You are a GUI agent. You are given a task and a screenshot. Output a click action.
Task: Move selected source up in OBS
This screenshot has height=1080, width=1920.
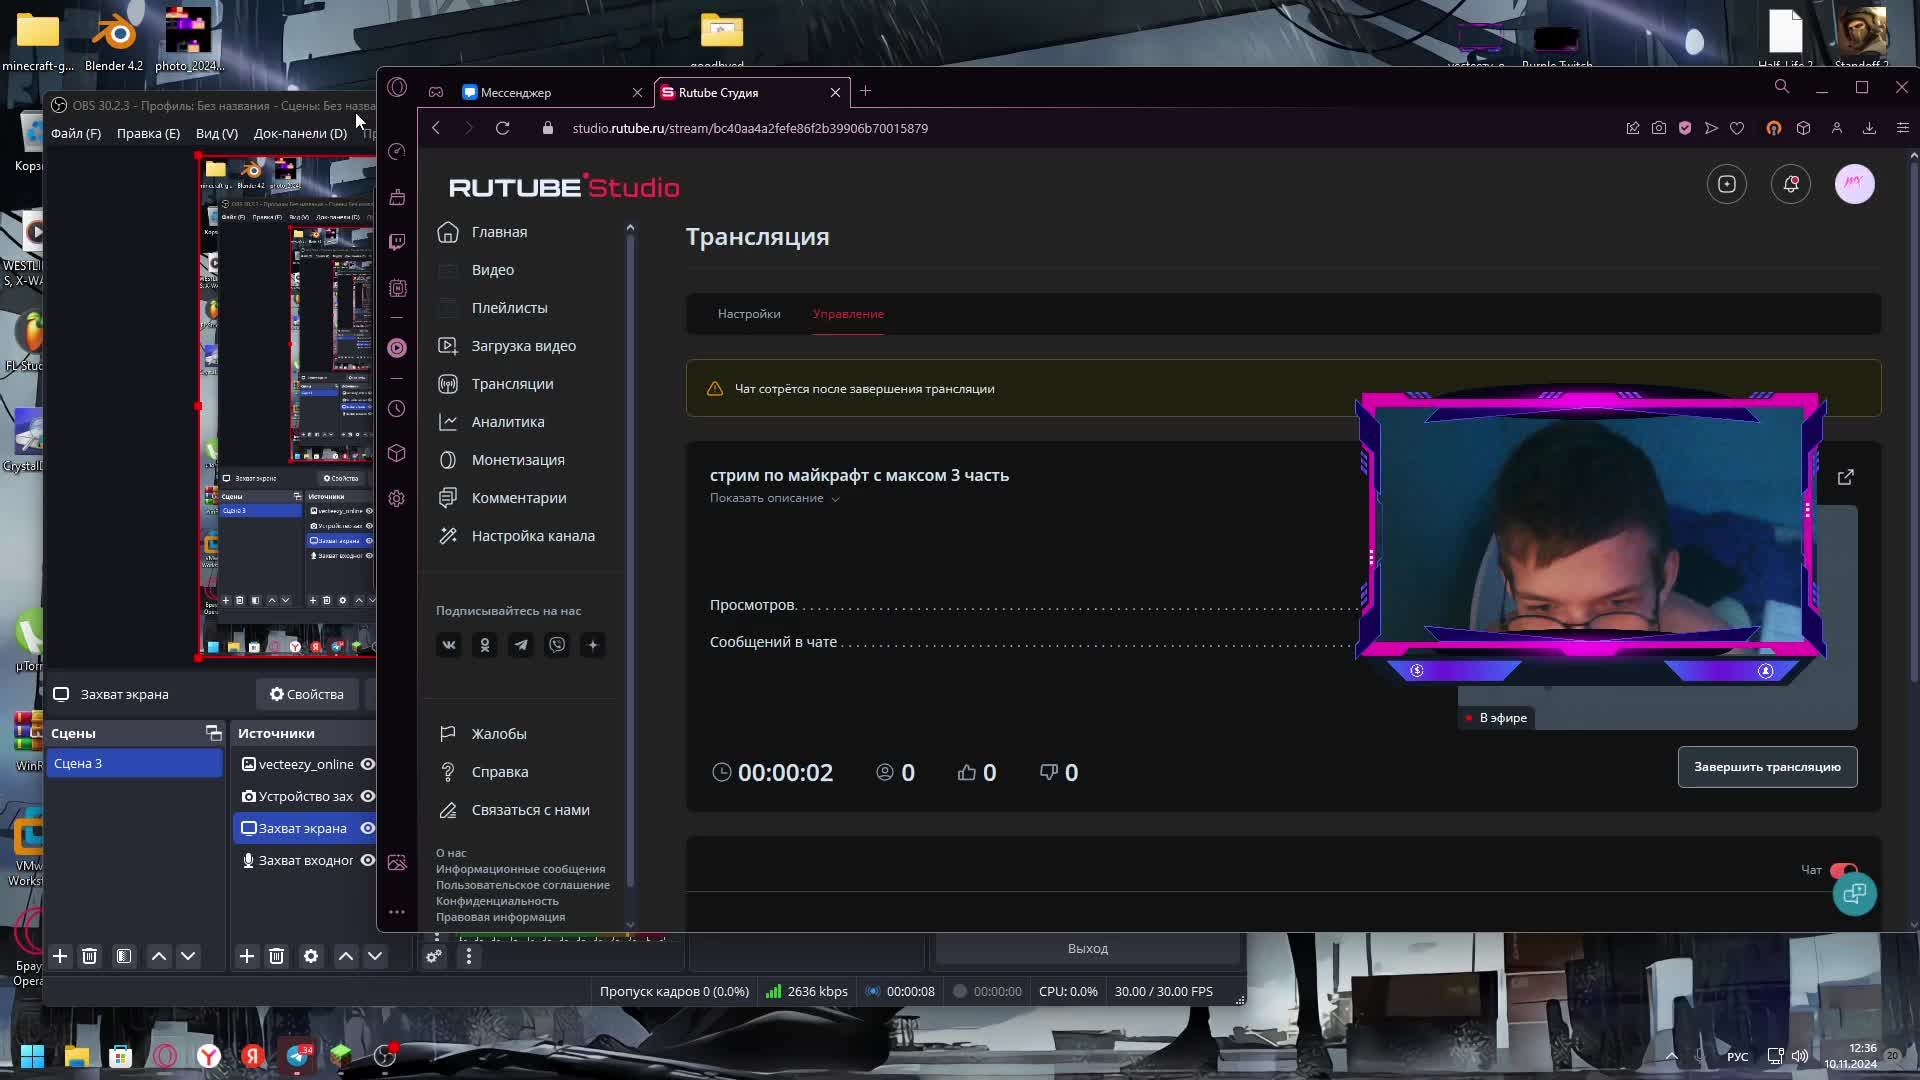(x=346, y=957)
